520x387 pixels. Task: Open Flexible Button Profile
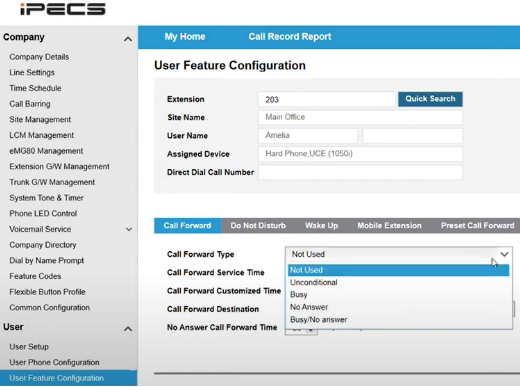point(47,292)
